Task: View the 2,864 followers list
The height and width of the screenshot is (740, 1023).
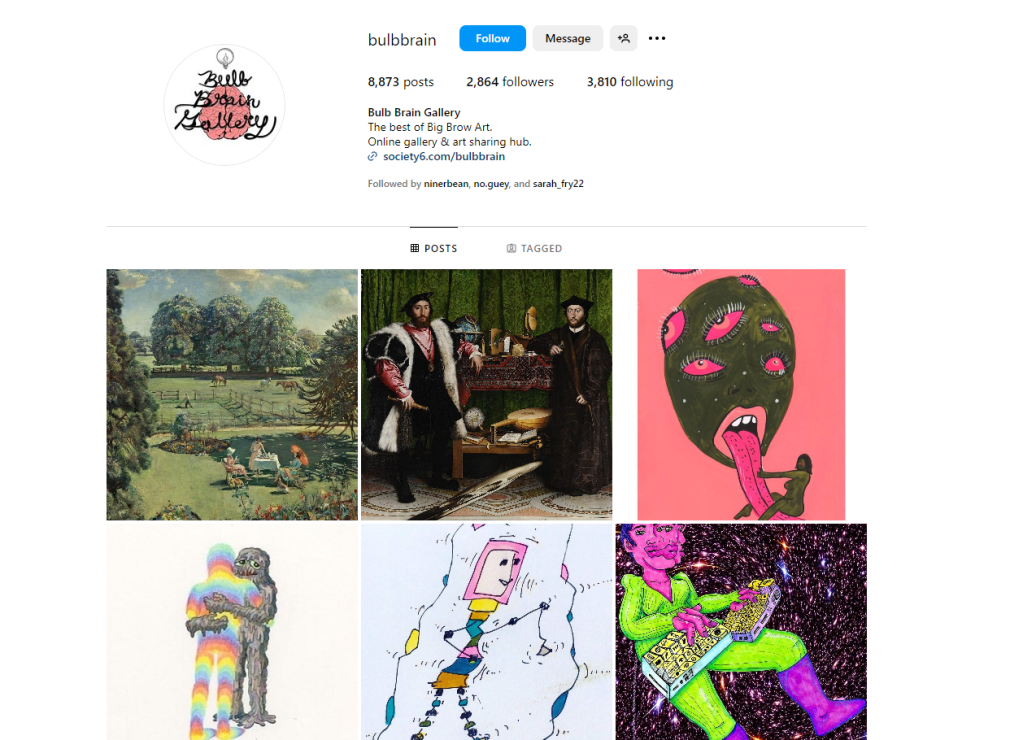Action: 510,82
